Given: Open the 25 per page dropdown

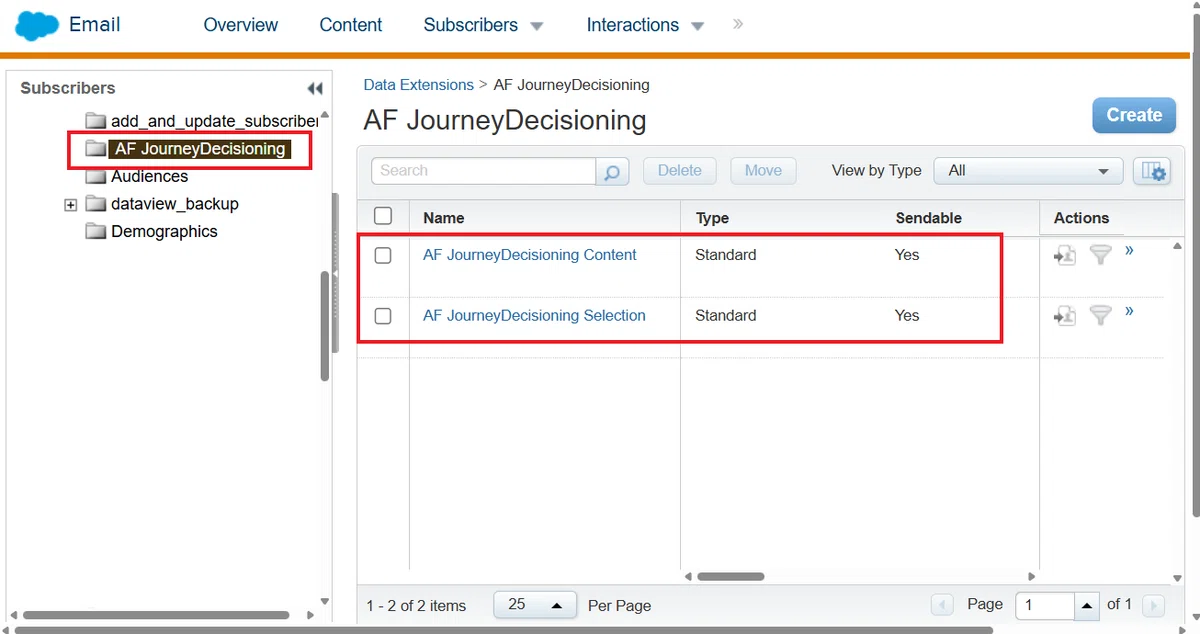Looking at the screenshot, I should [x=535, y=605].
